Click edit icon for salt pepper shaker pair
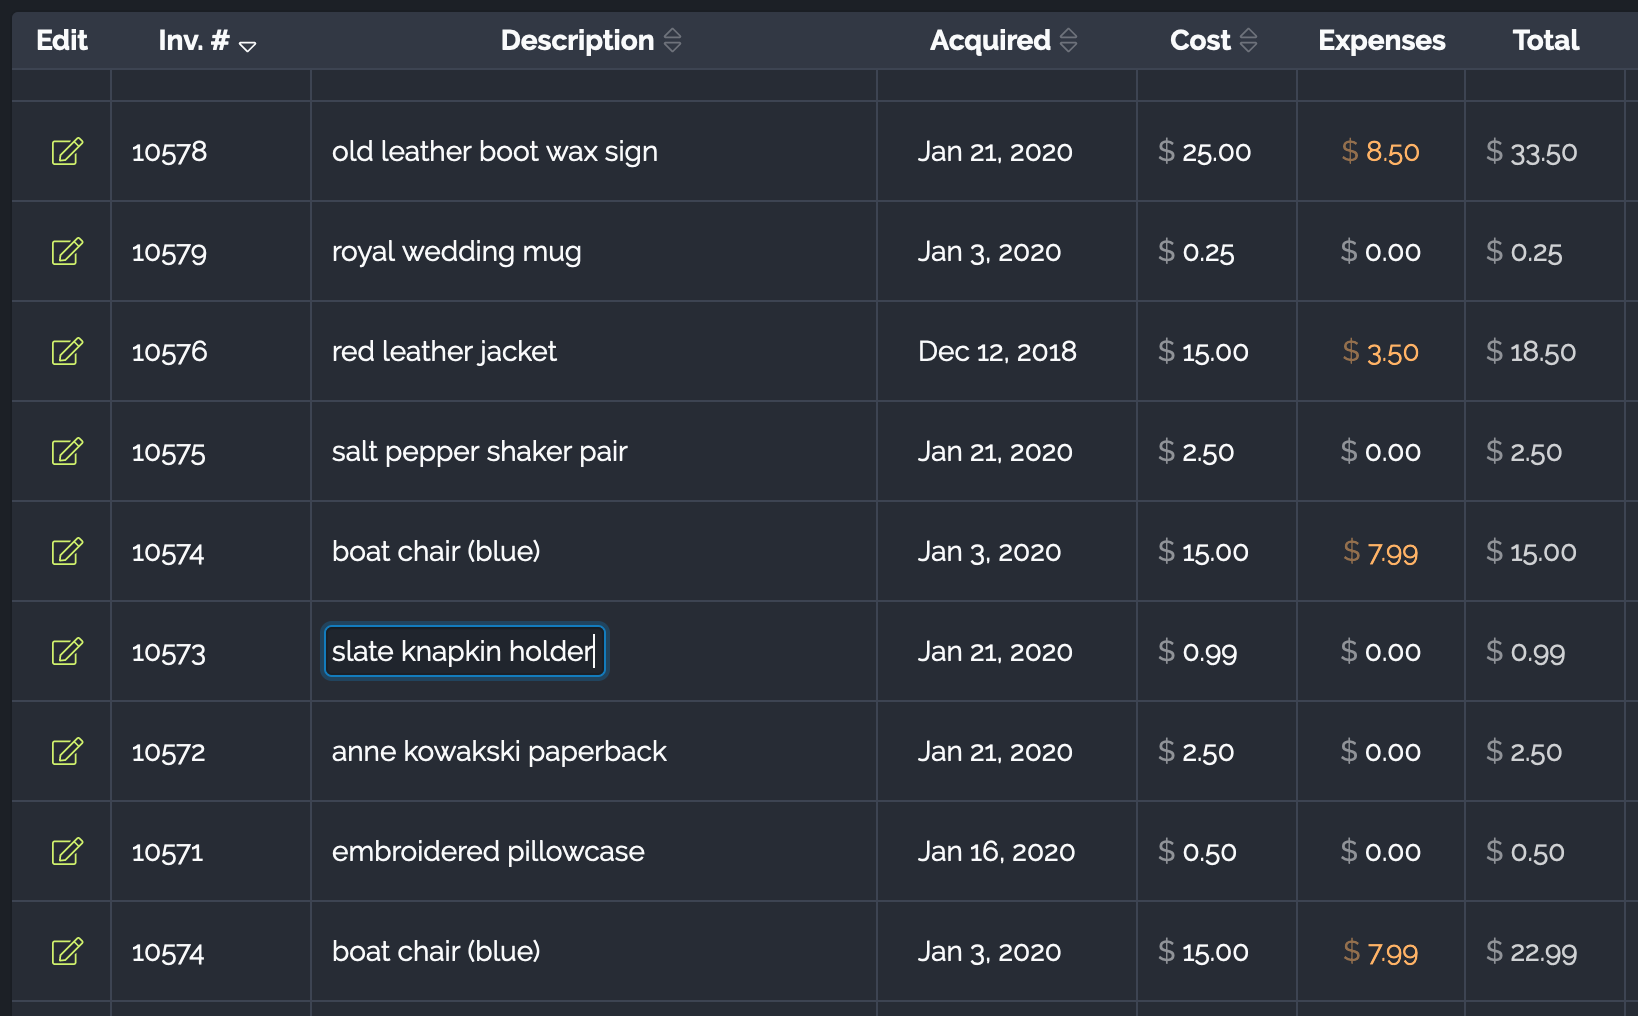Screen dimensions: 1638x1016 point(67,452)
